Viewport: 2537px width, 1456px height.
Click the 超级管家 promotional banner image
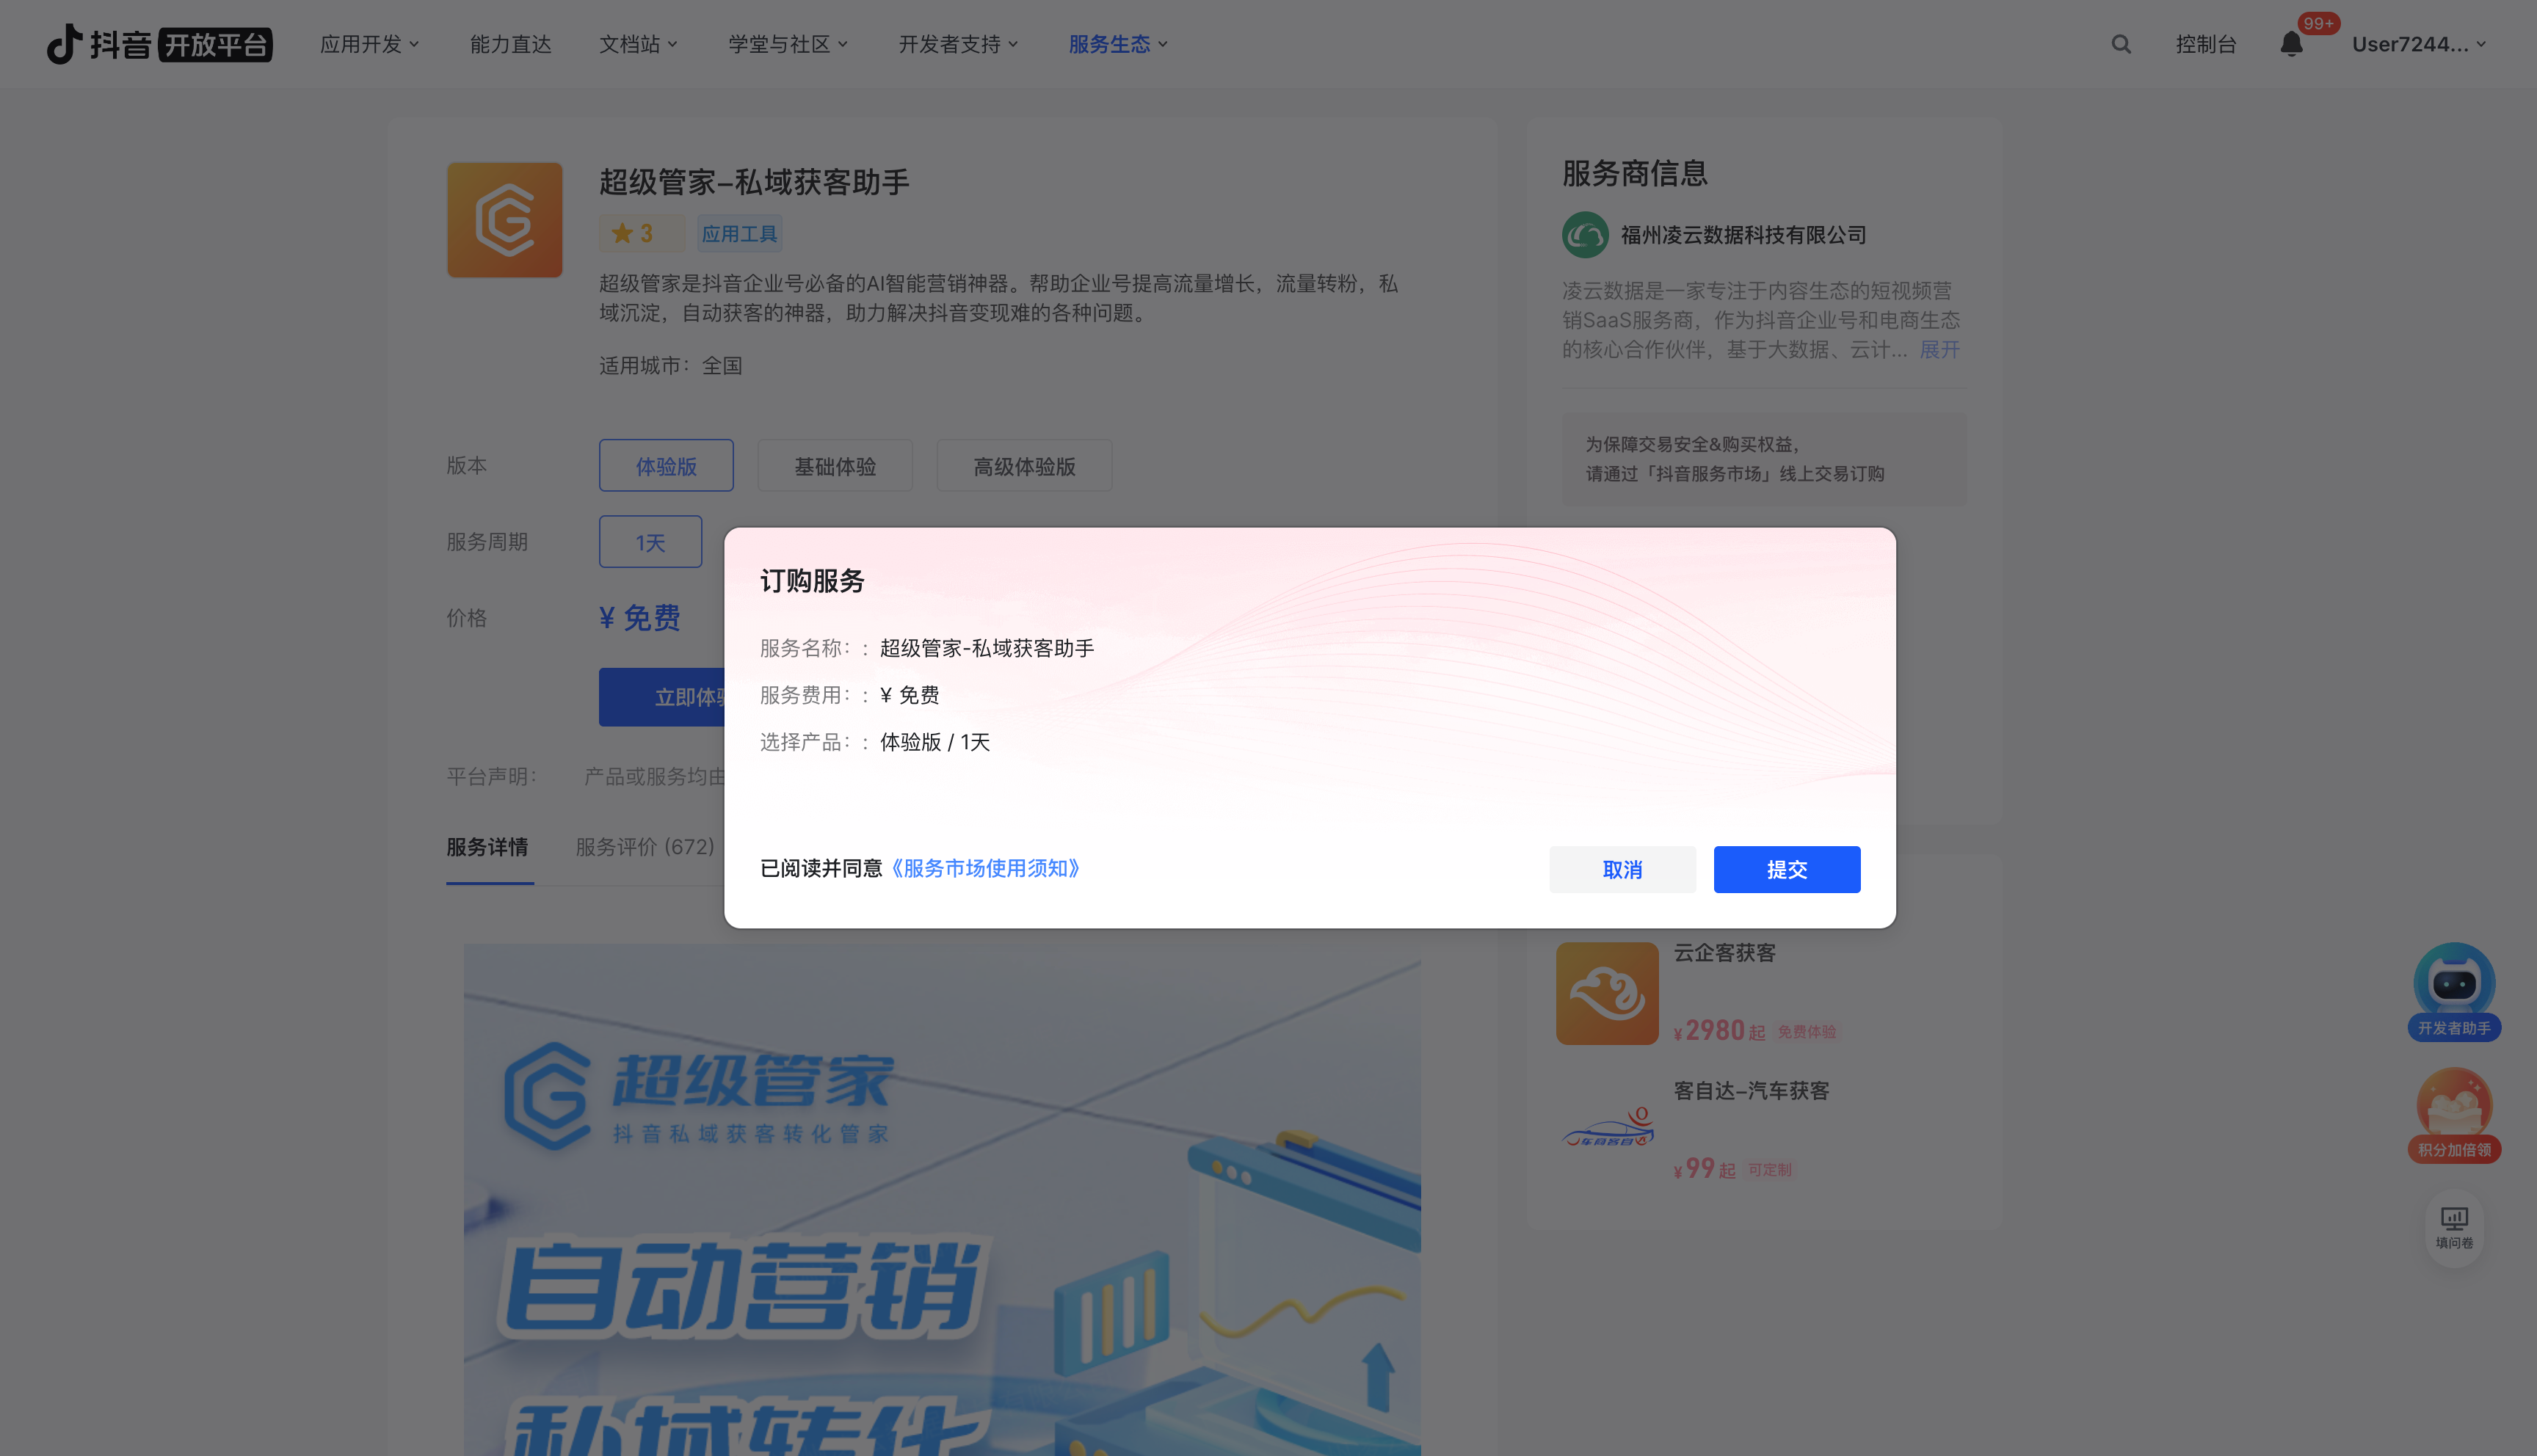coord(942,1200)
